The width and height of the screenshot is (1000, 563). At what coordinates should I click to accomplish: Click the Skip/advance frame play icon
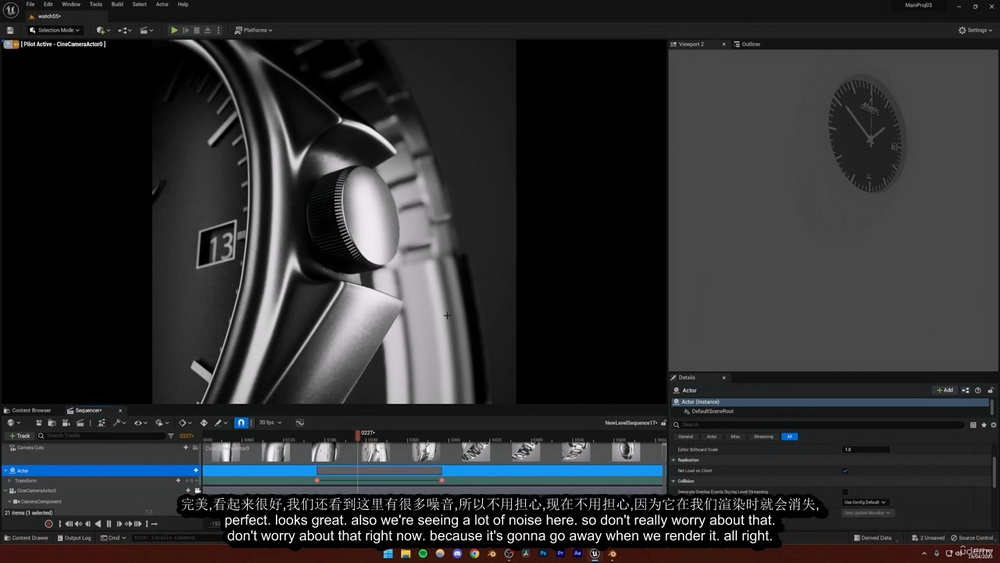186,30
